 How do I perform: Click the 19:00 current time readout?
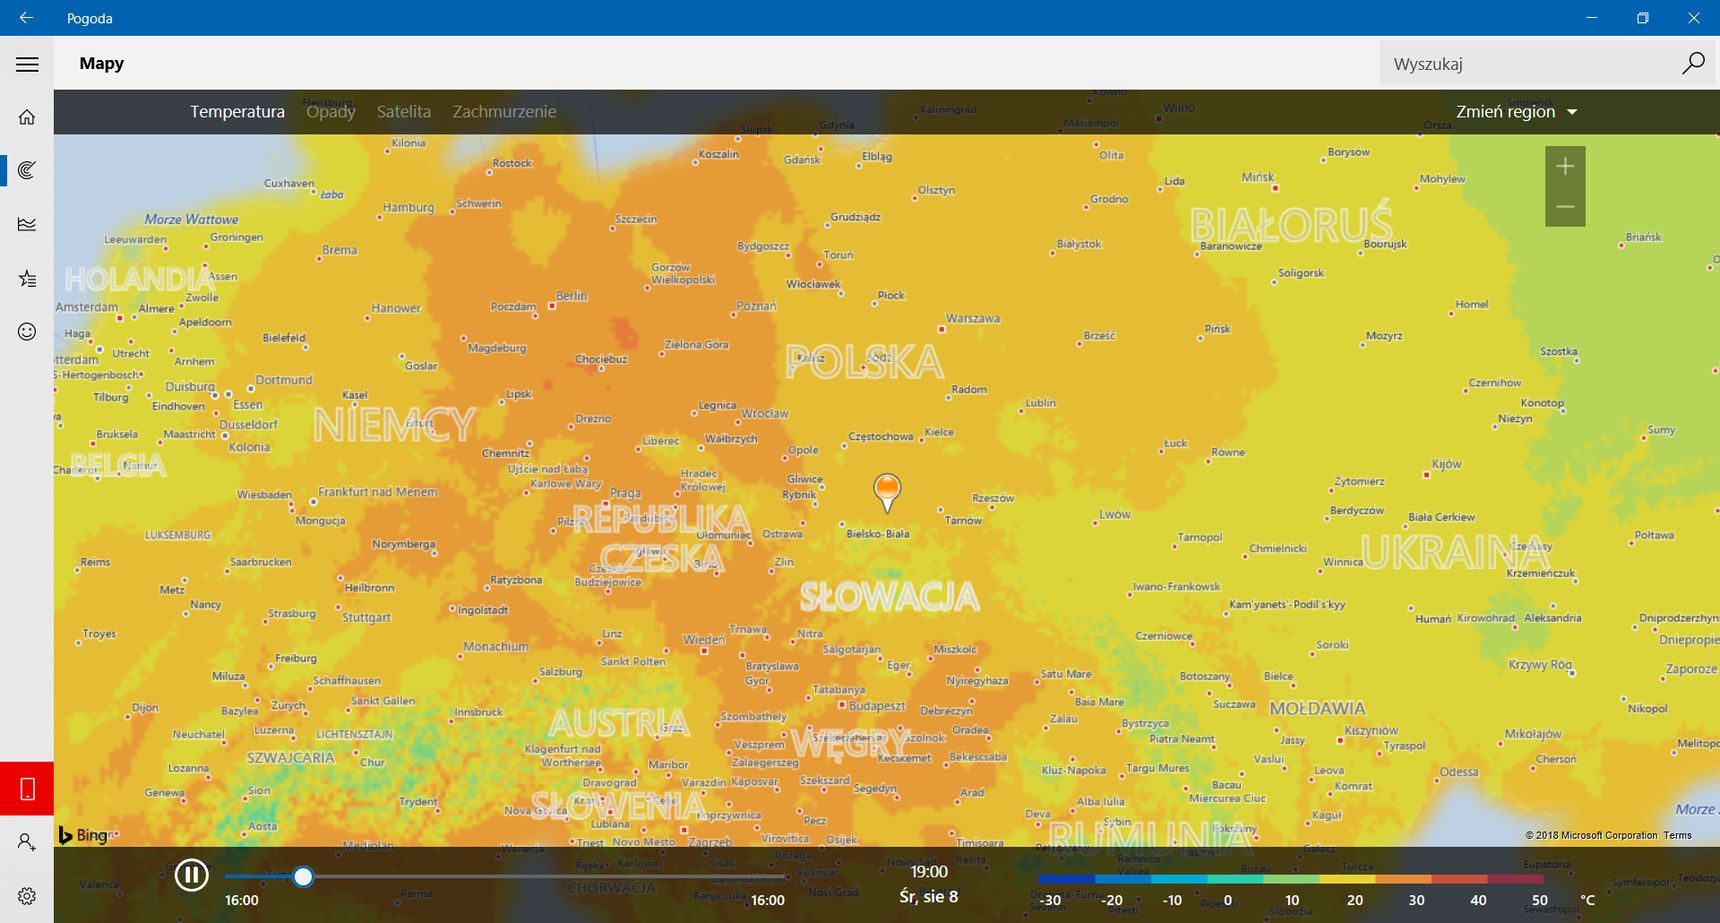(x=929, y=872)
